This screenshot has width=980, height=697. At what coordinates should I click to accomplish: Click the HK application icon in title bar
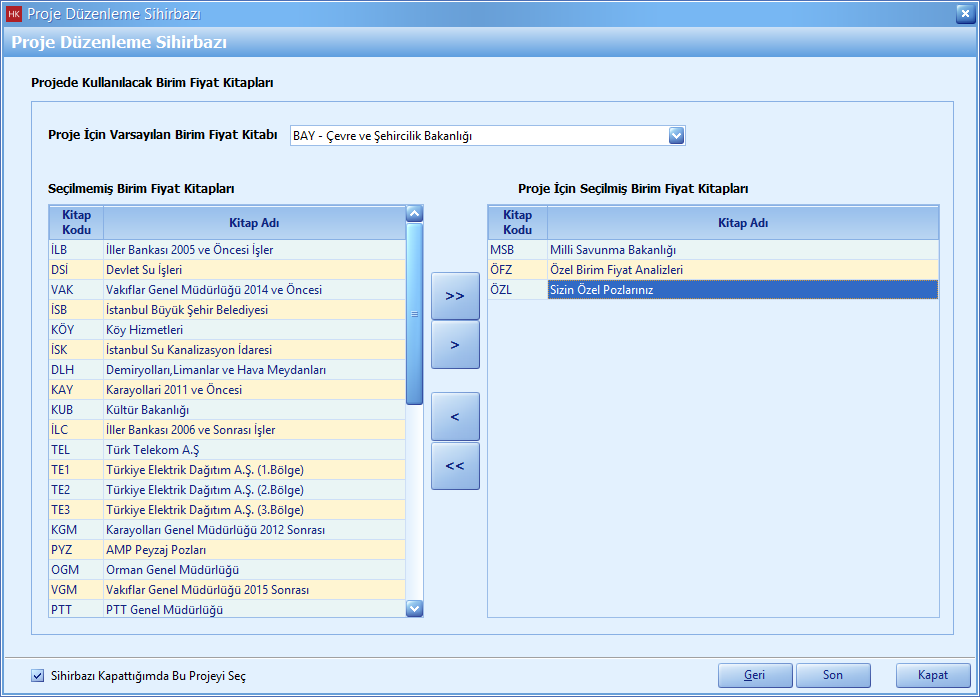(x=14, y=14)
